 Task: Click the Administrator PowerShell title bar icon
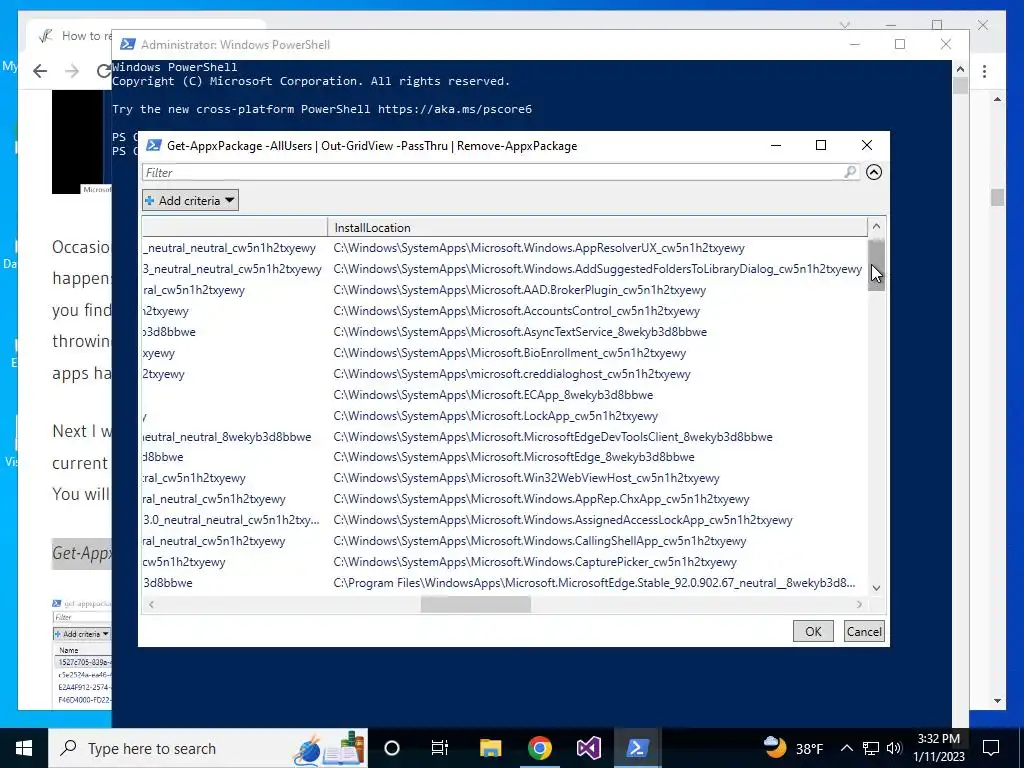pos(128,44)
